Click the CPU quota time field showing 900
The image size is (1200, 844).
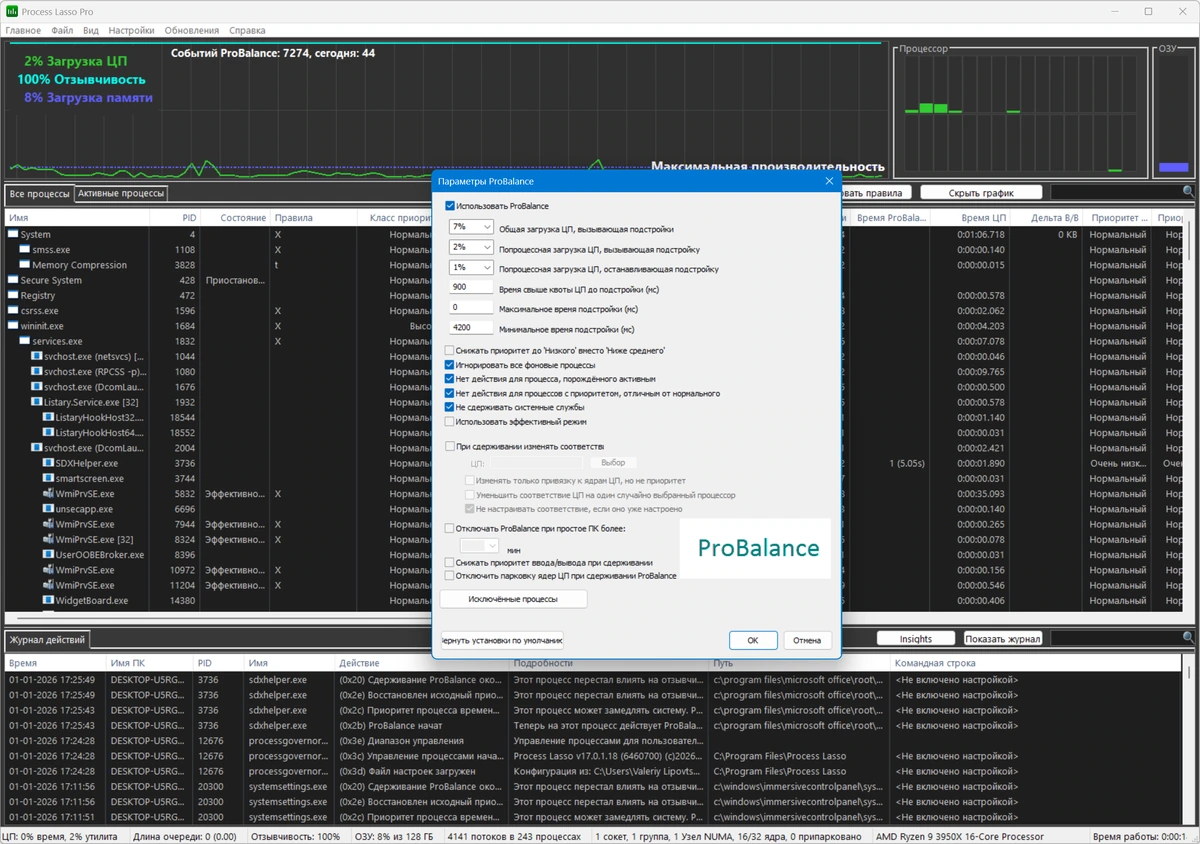click(x=471, y=288)
